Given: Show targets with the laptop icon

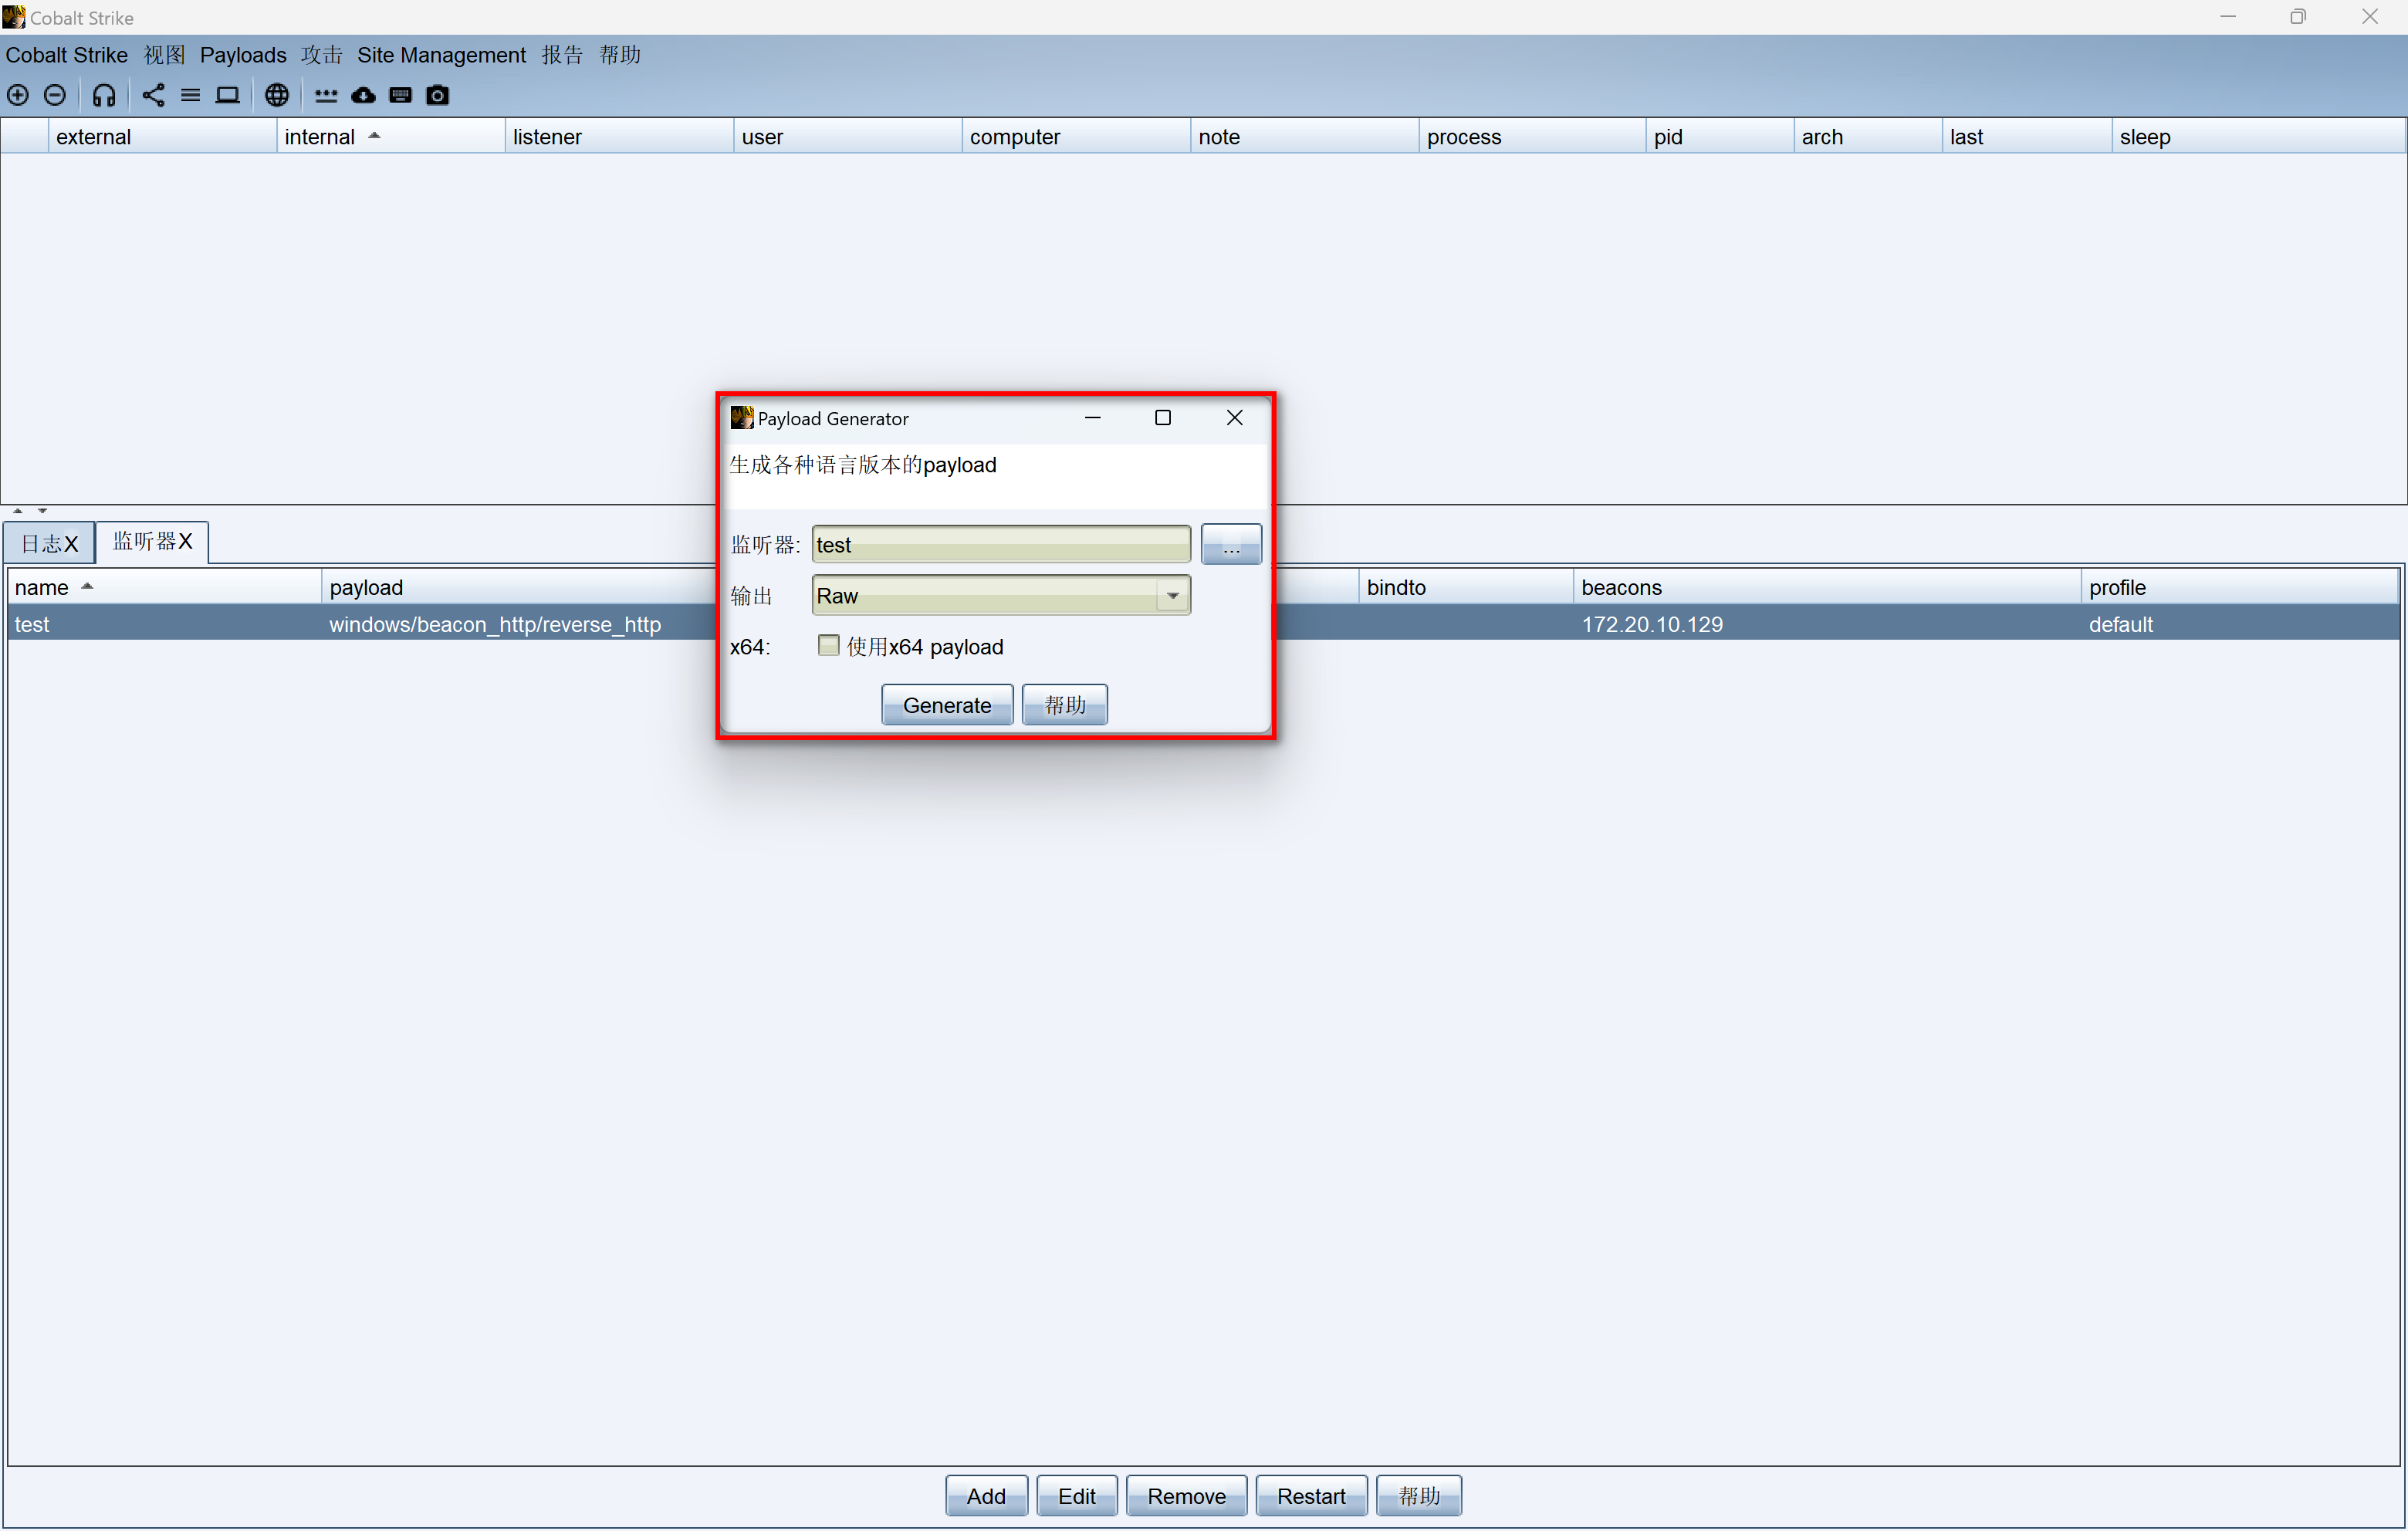Looking at the screenshot, I should 228,95.
